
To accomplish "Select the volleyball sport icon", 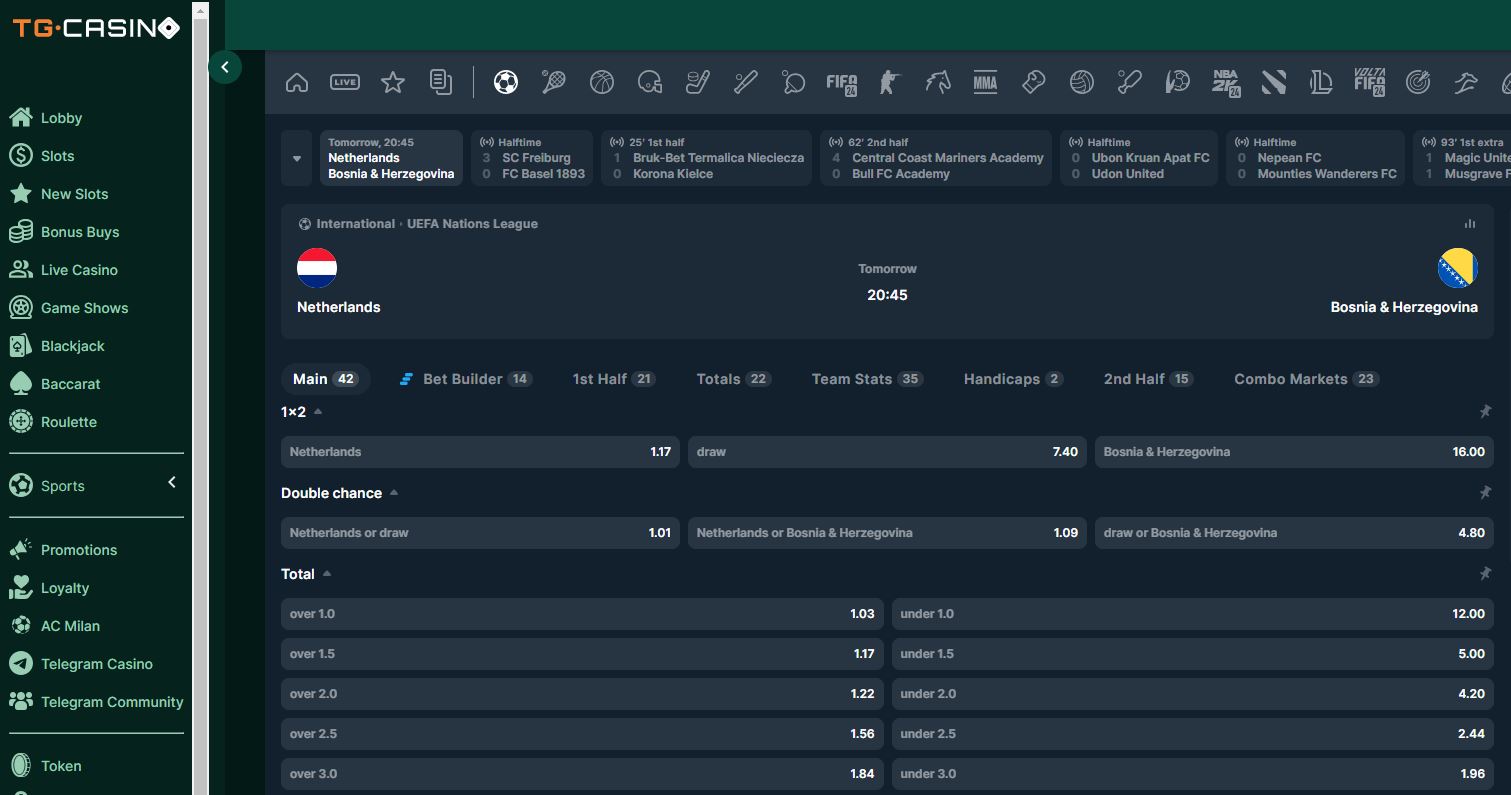I will 1082,82.
